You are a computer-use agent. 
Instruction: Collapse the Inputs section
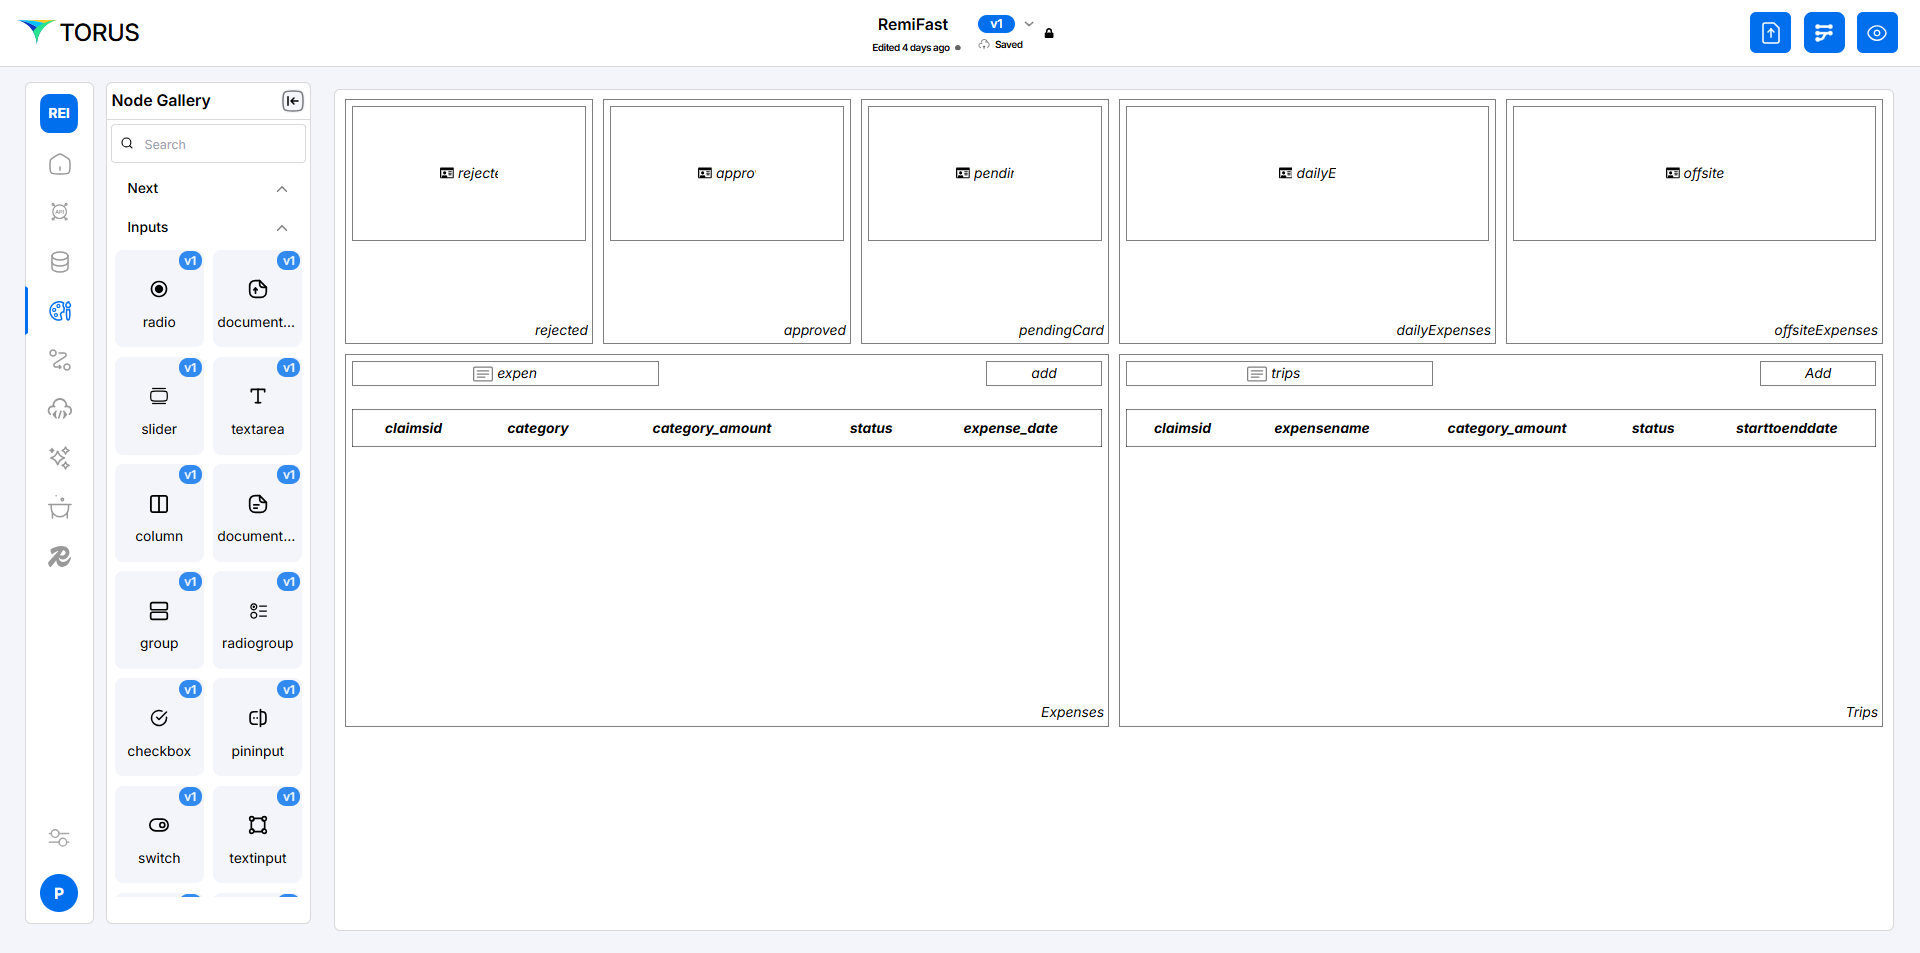point(282,228)
